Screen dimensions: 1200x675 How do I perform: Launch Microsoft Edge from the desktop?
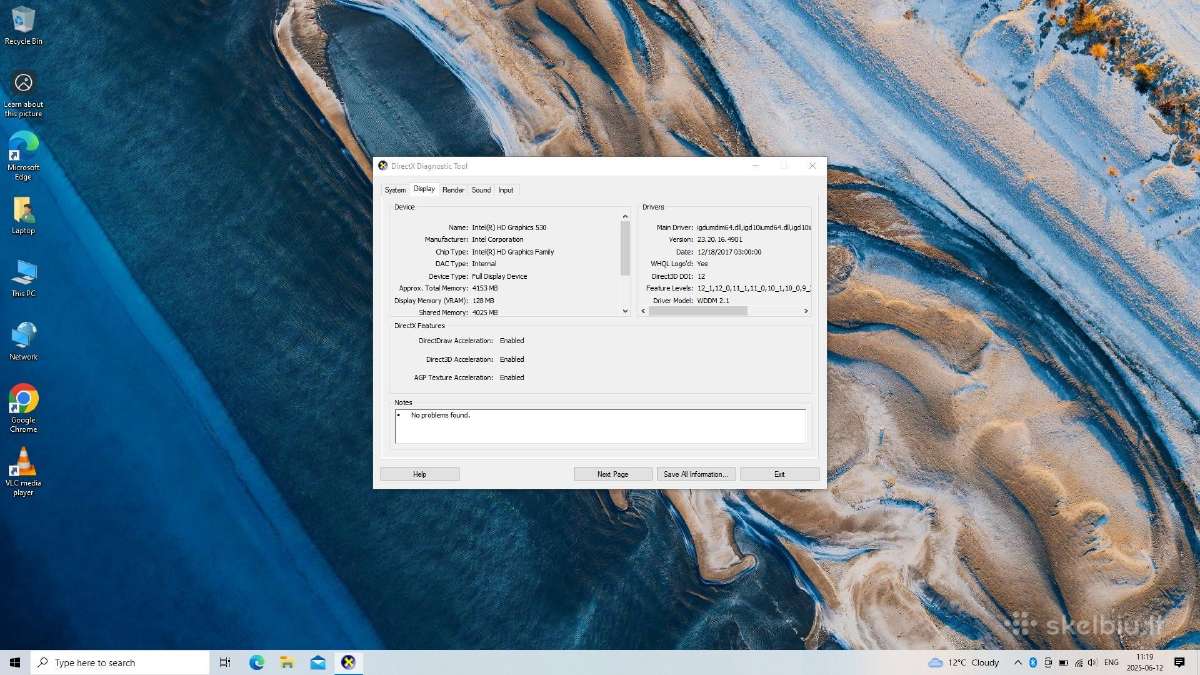pyautogui.click(x=23, y=156)
